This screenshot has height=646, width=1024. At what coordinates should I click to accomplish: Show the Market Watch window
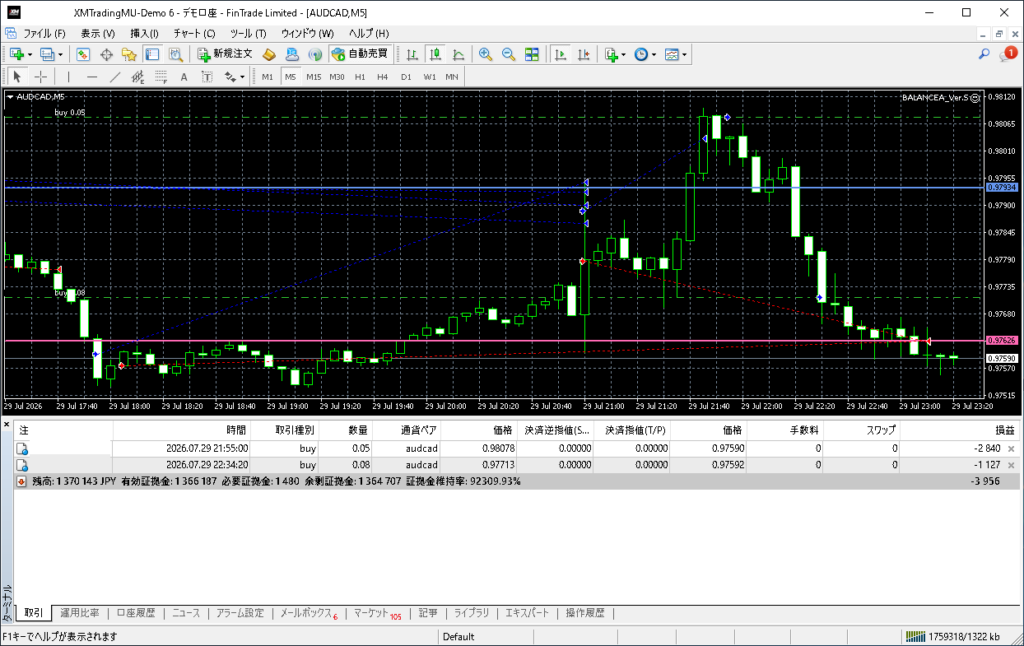(83, 54)
